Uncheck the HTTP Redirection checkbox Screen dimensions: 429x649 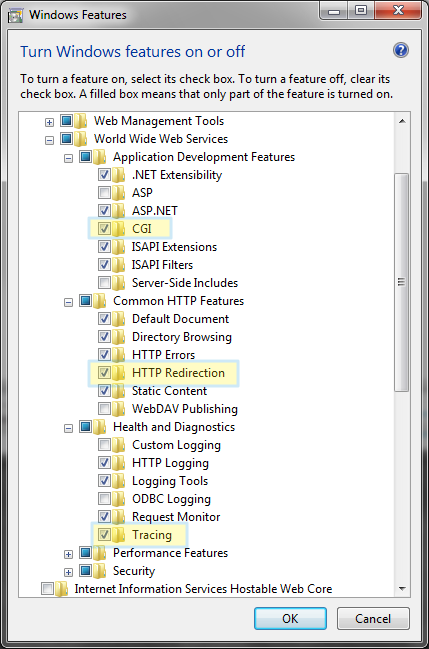pyautogui.click(x=104, y=373)
